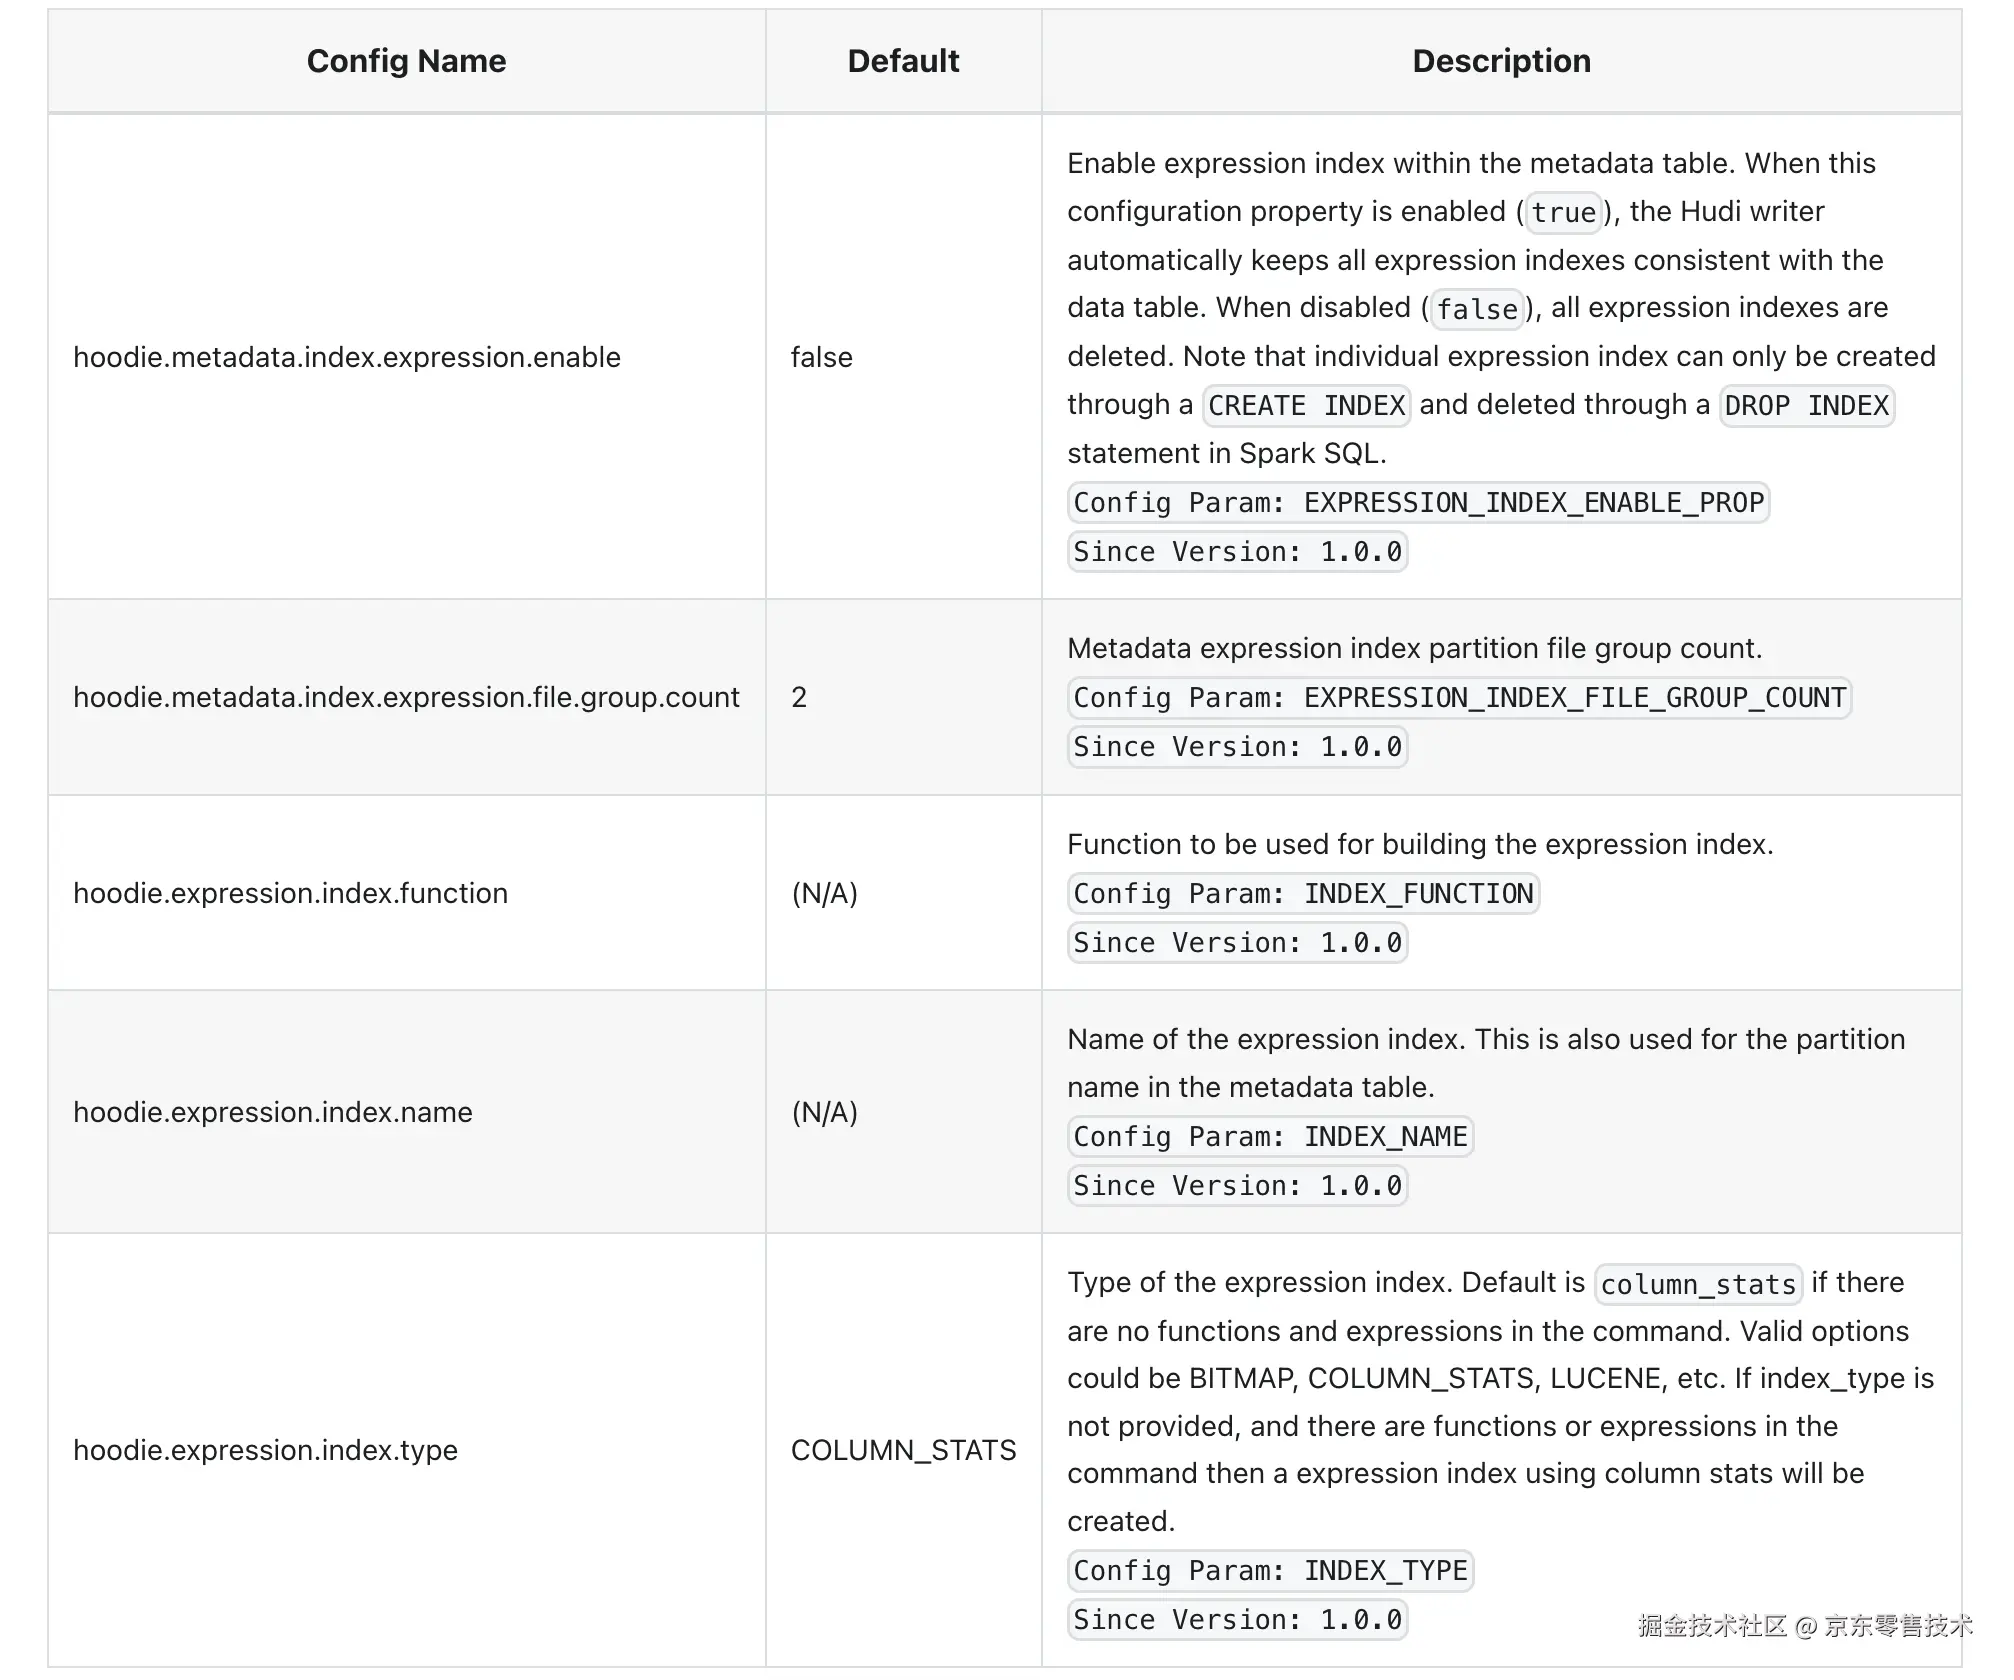Select the hoodie.metadata.index.expression.file.group.count config name
The width and height of the screenshot is (2014, 1680).
coord(406,697)
